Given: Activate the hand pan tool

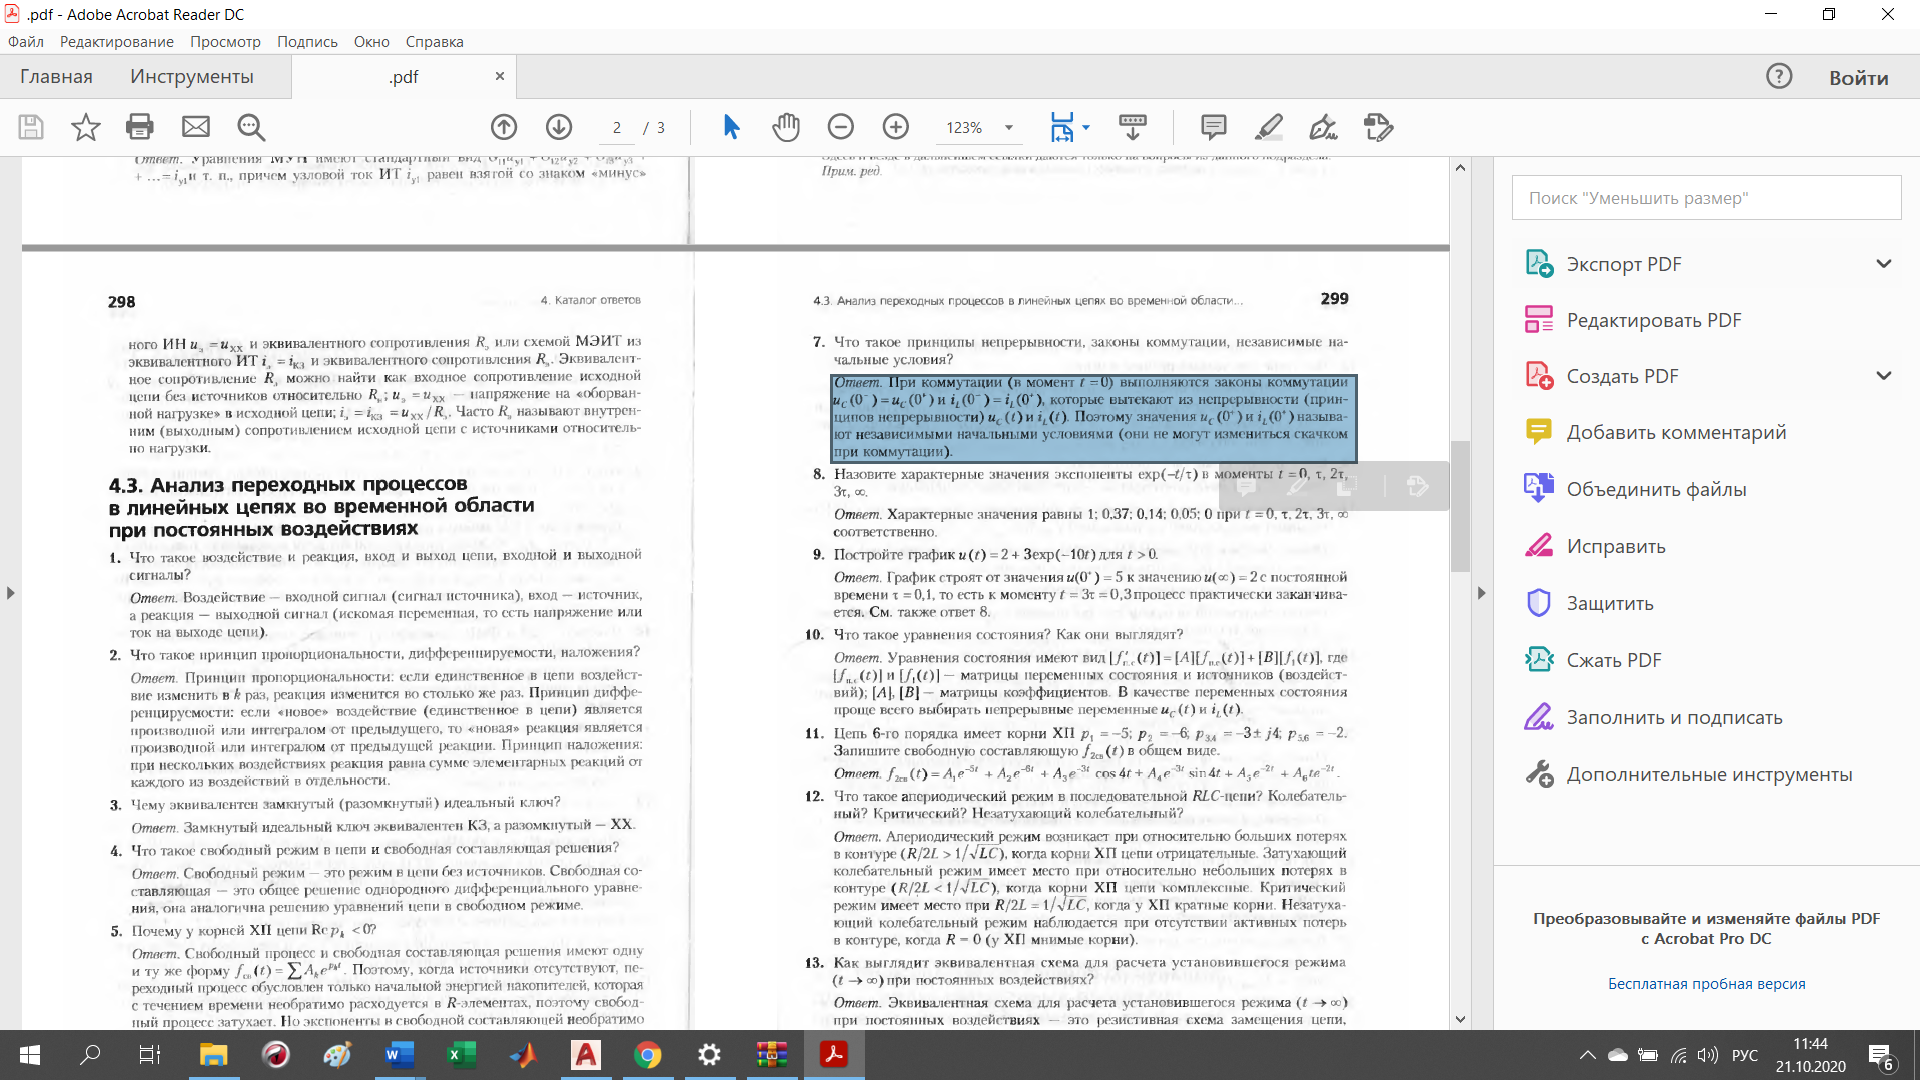Looking at the screenshot, I should click(786, 127).
